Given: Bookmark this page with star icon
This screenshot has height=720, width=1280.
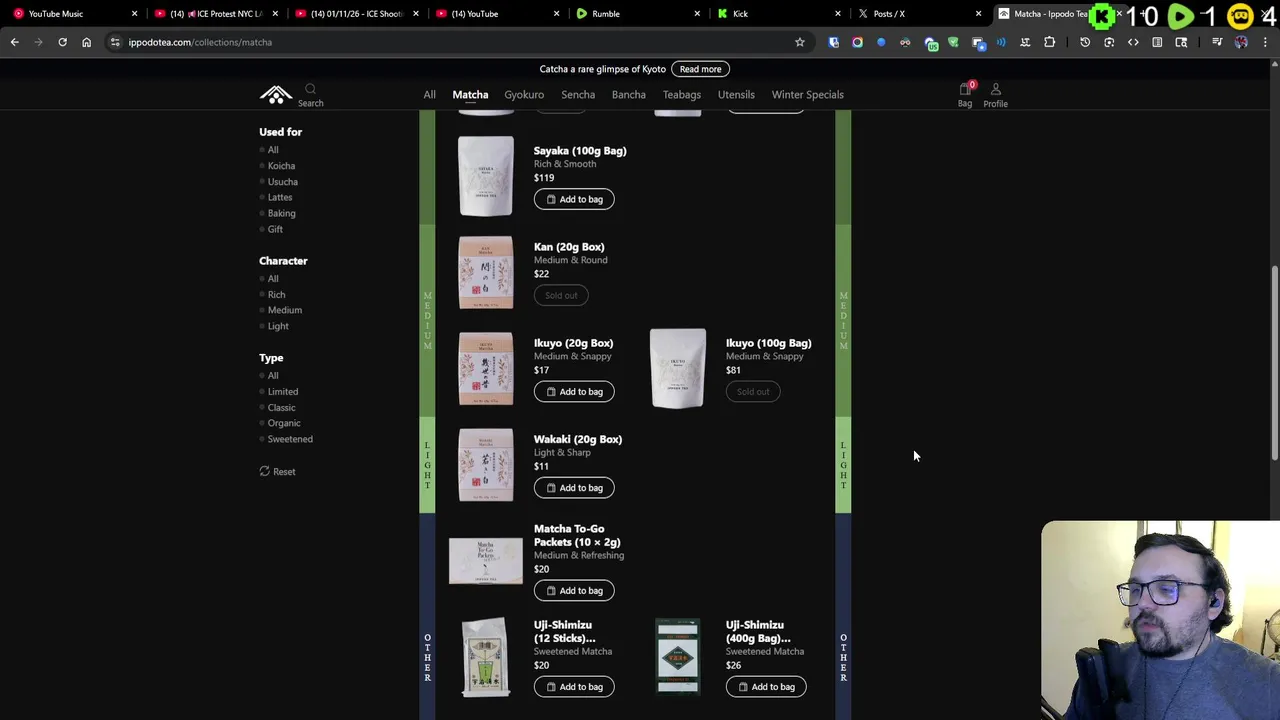Looking at the screenshot, I should pyautogui.click(x=799, y=42).
